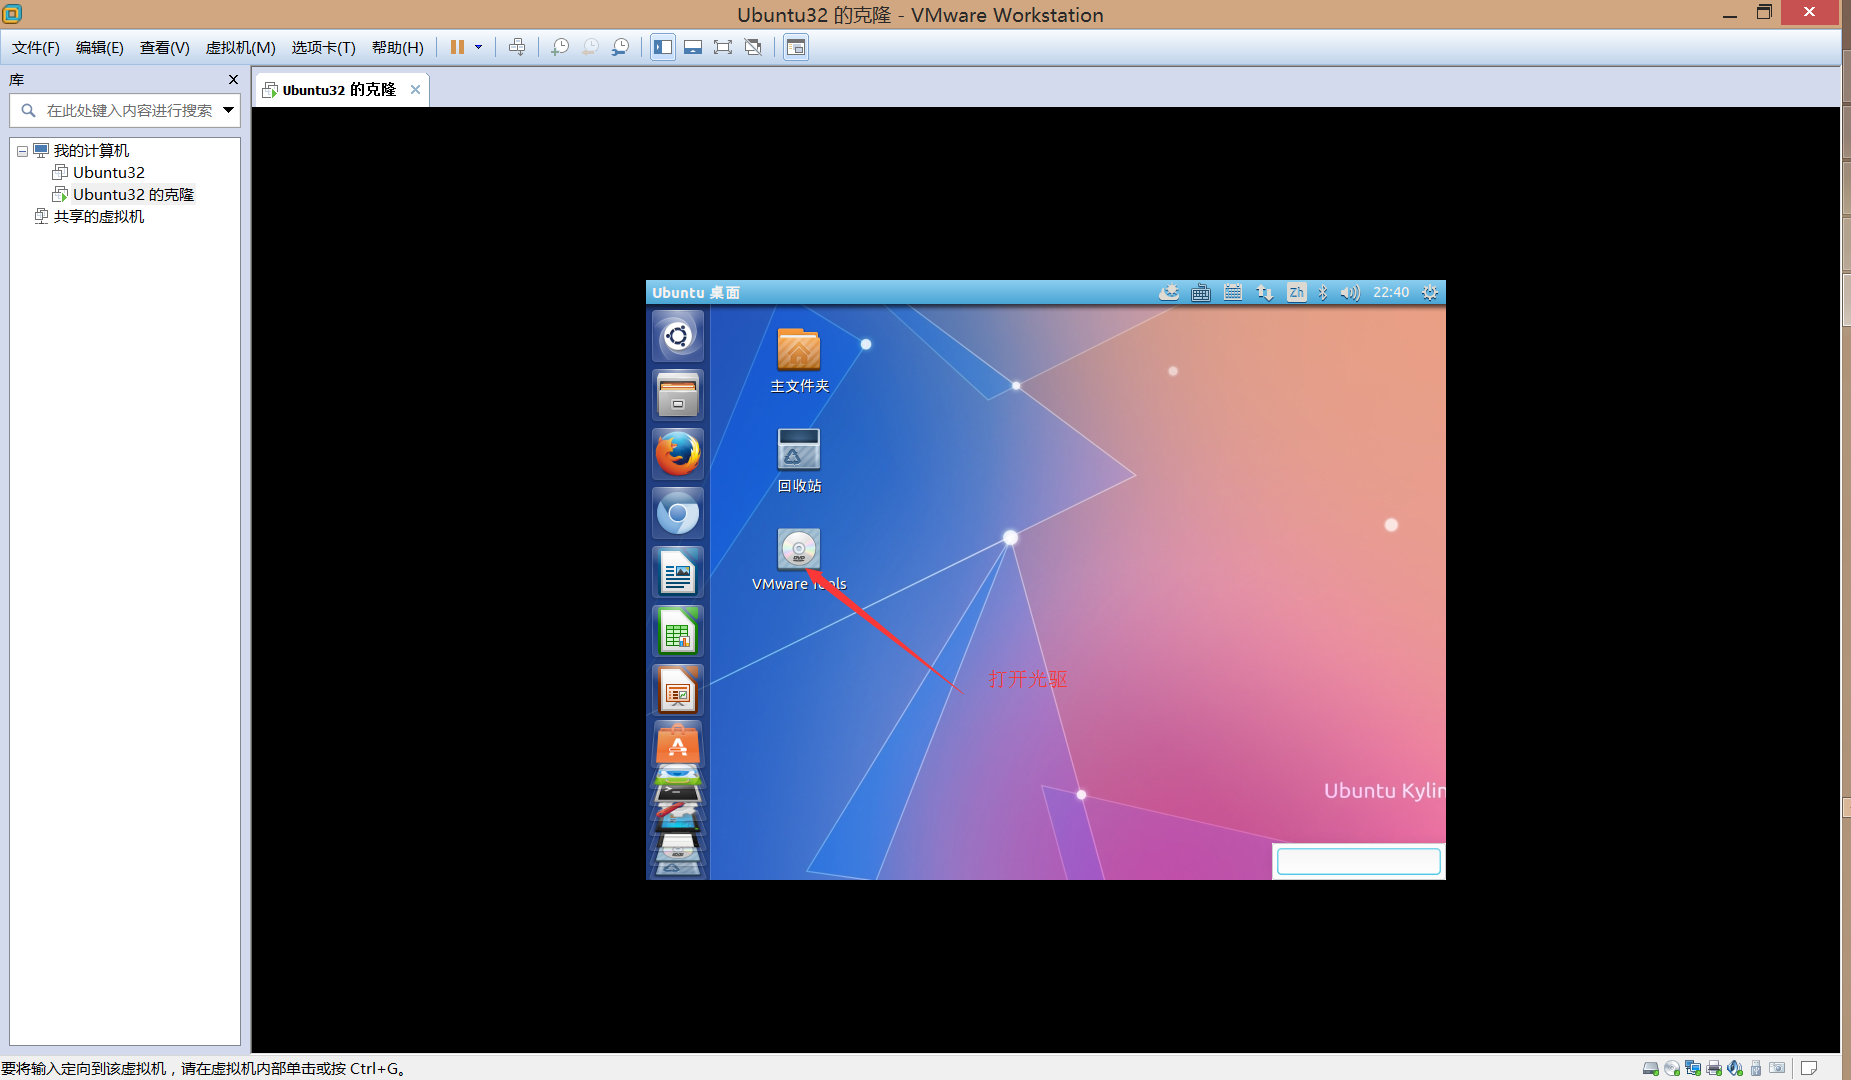Image resolution: width=1851 pixels, height=1080 pixels.
Task: Select 我的计算机 in the library tree
Action: pyautogui.click(x=91, y=151)
